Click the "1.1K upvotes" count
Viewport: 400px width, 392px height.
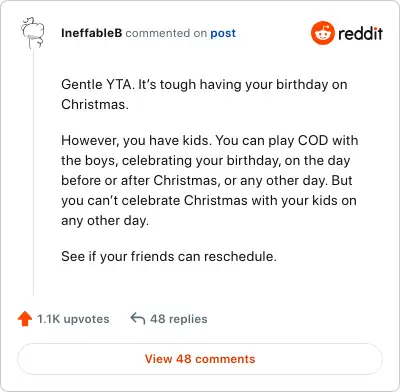point(73,319)
